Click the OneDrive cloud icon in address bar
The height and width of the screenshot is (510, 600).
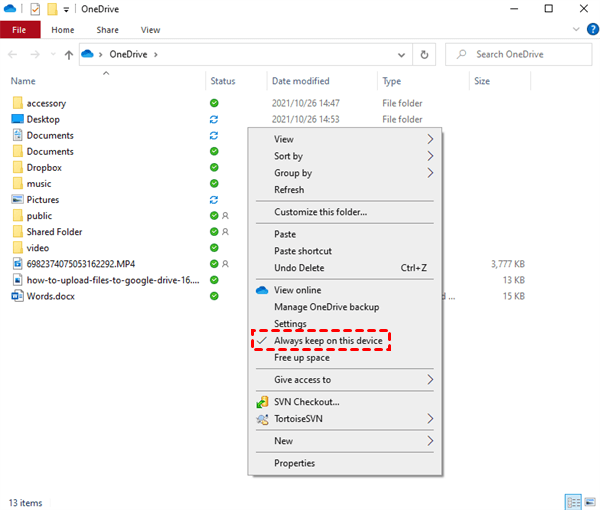(x=87, y=54)
